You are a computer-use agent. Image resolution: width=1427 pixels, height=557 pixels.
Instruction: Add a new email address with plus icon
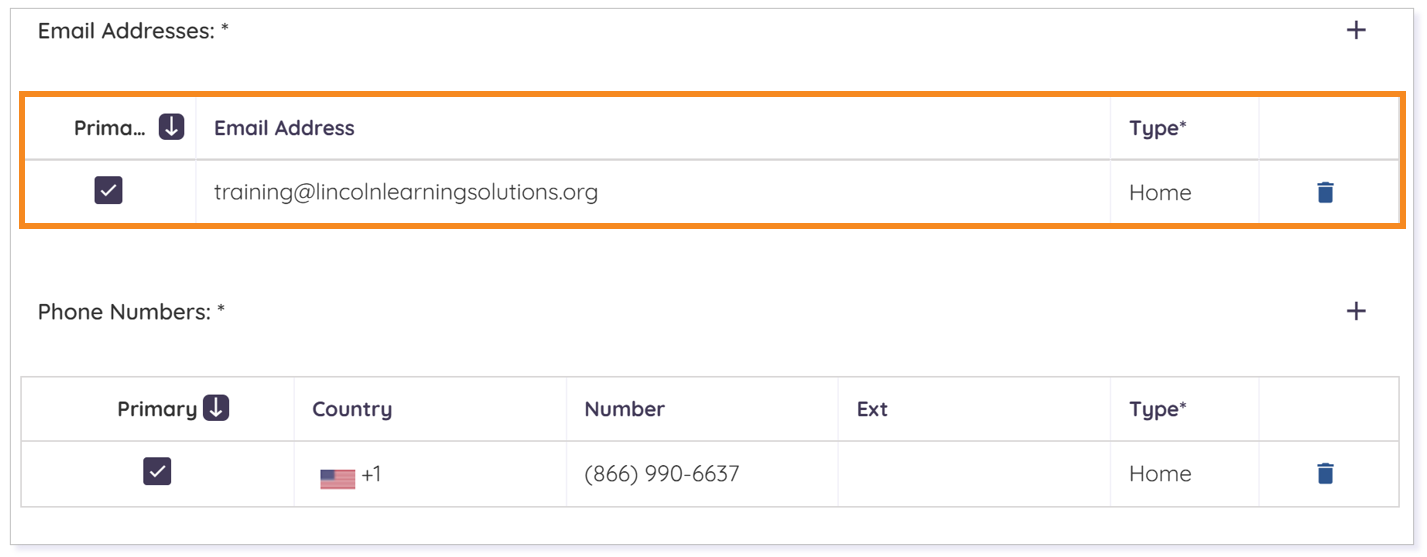click(x=1355, y=30)
